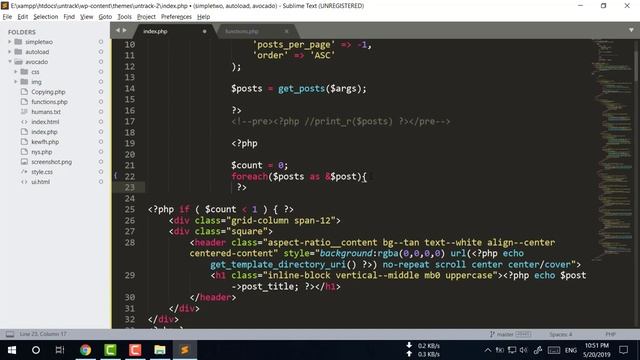Image resolution: width=640 pixels, height=360 pixels.
Task: Click the ENG language indicator
Action: click(x=571, y=350)
